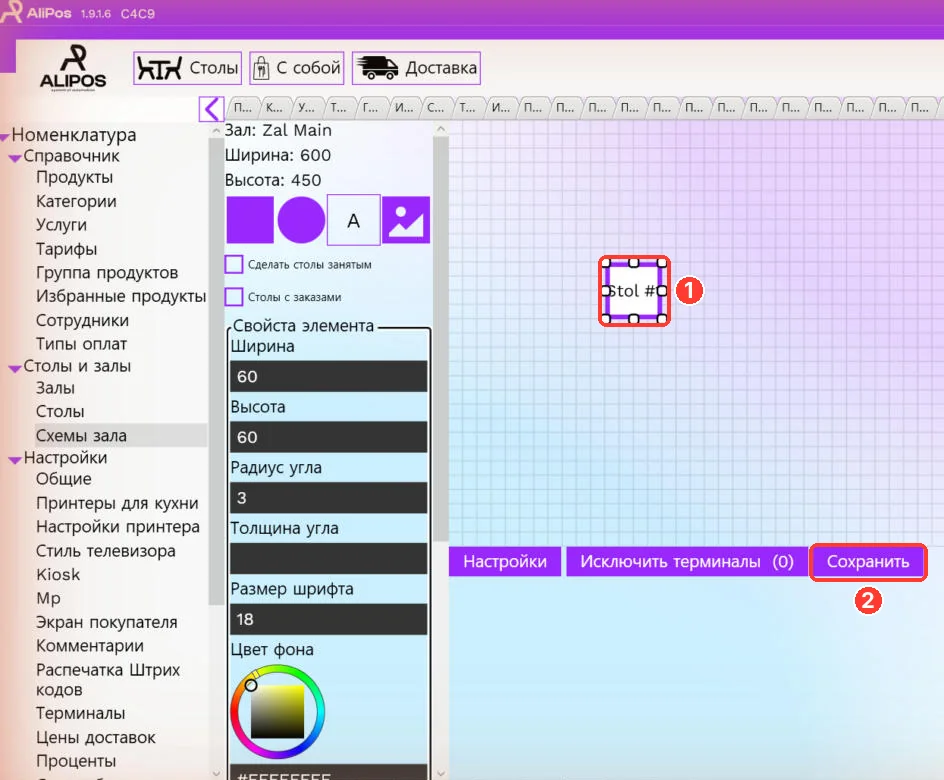944x780 pixels.
Task: Collapse the Справочник tree node
Action: [15, 158]
